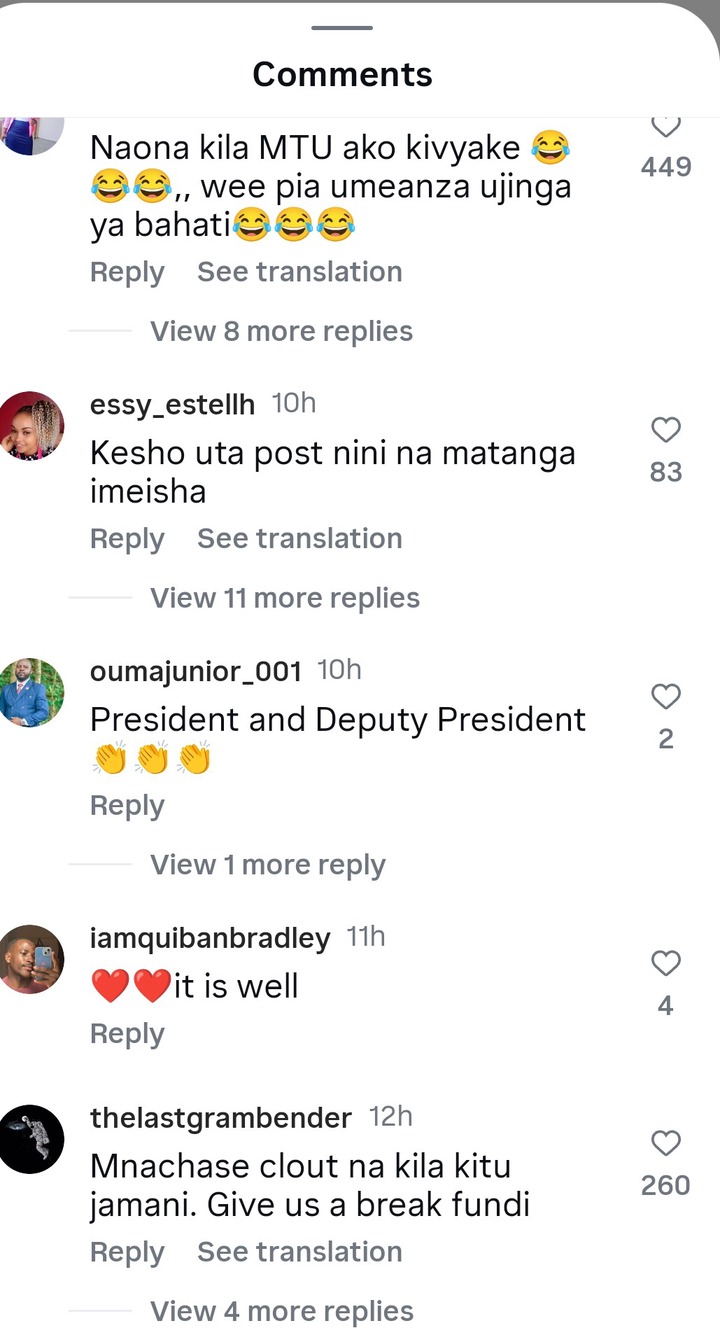720x1342 pixels.
Task: Tap iamquibanbradley's avatar photo
Action: tap(31, 959)
